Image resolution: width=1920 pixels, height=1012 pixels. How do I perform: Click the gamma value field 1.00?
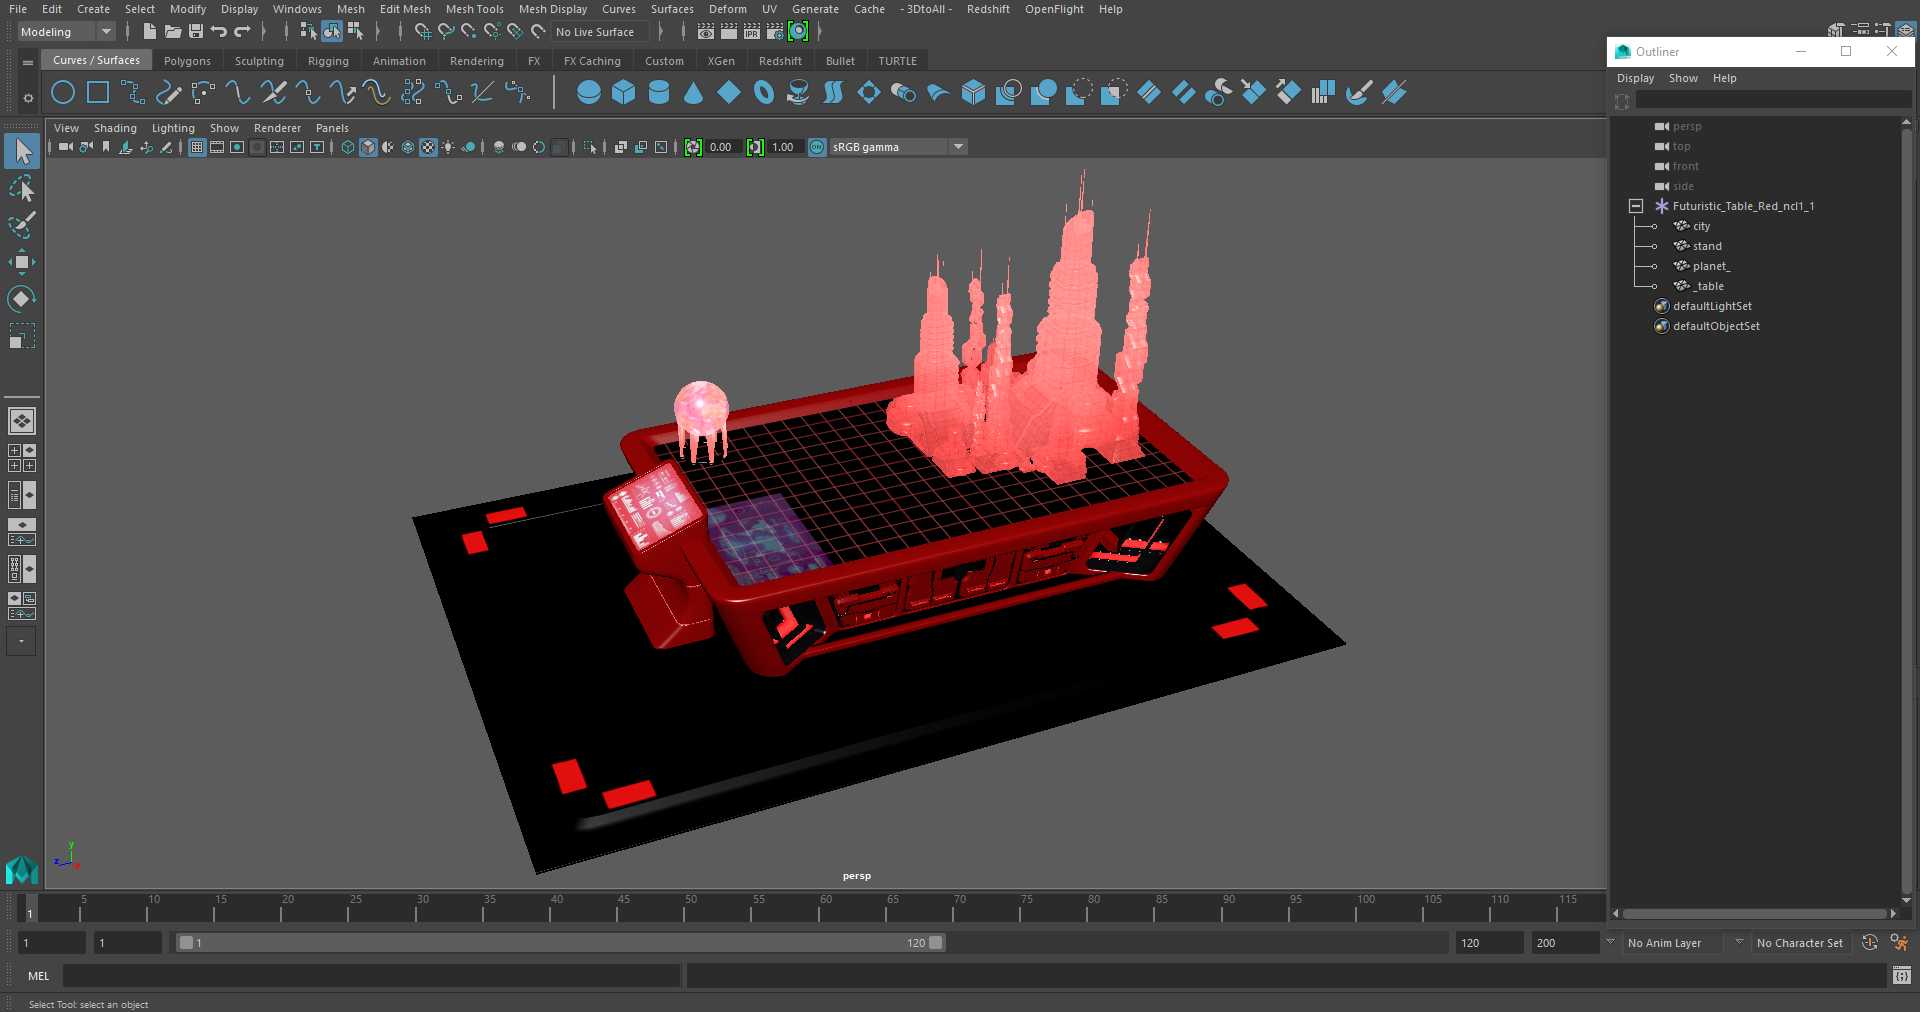coord(784,147)
